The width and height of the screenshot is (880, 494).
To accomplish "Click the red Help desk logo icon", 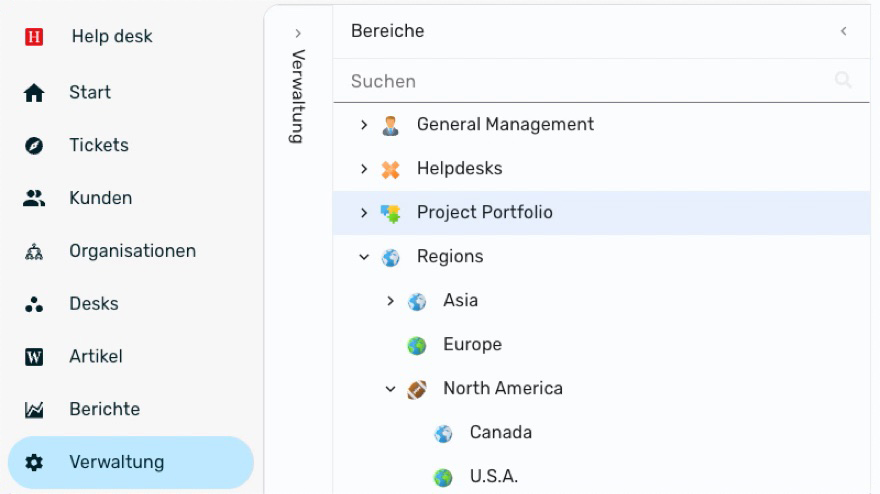I will (33, 38).
